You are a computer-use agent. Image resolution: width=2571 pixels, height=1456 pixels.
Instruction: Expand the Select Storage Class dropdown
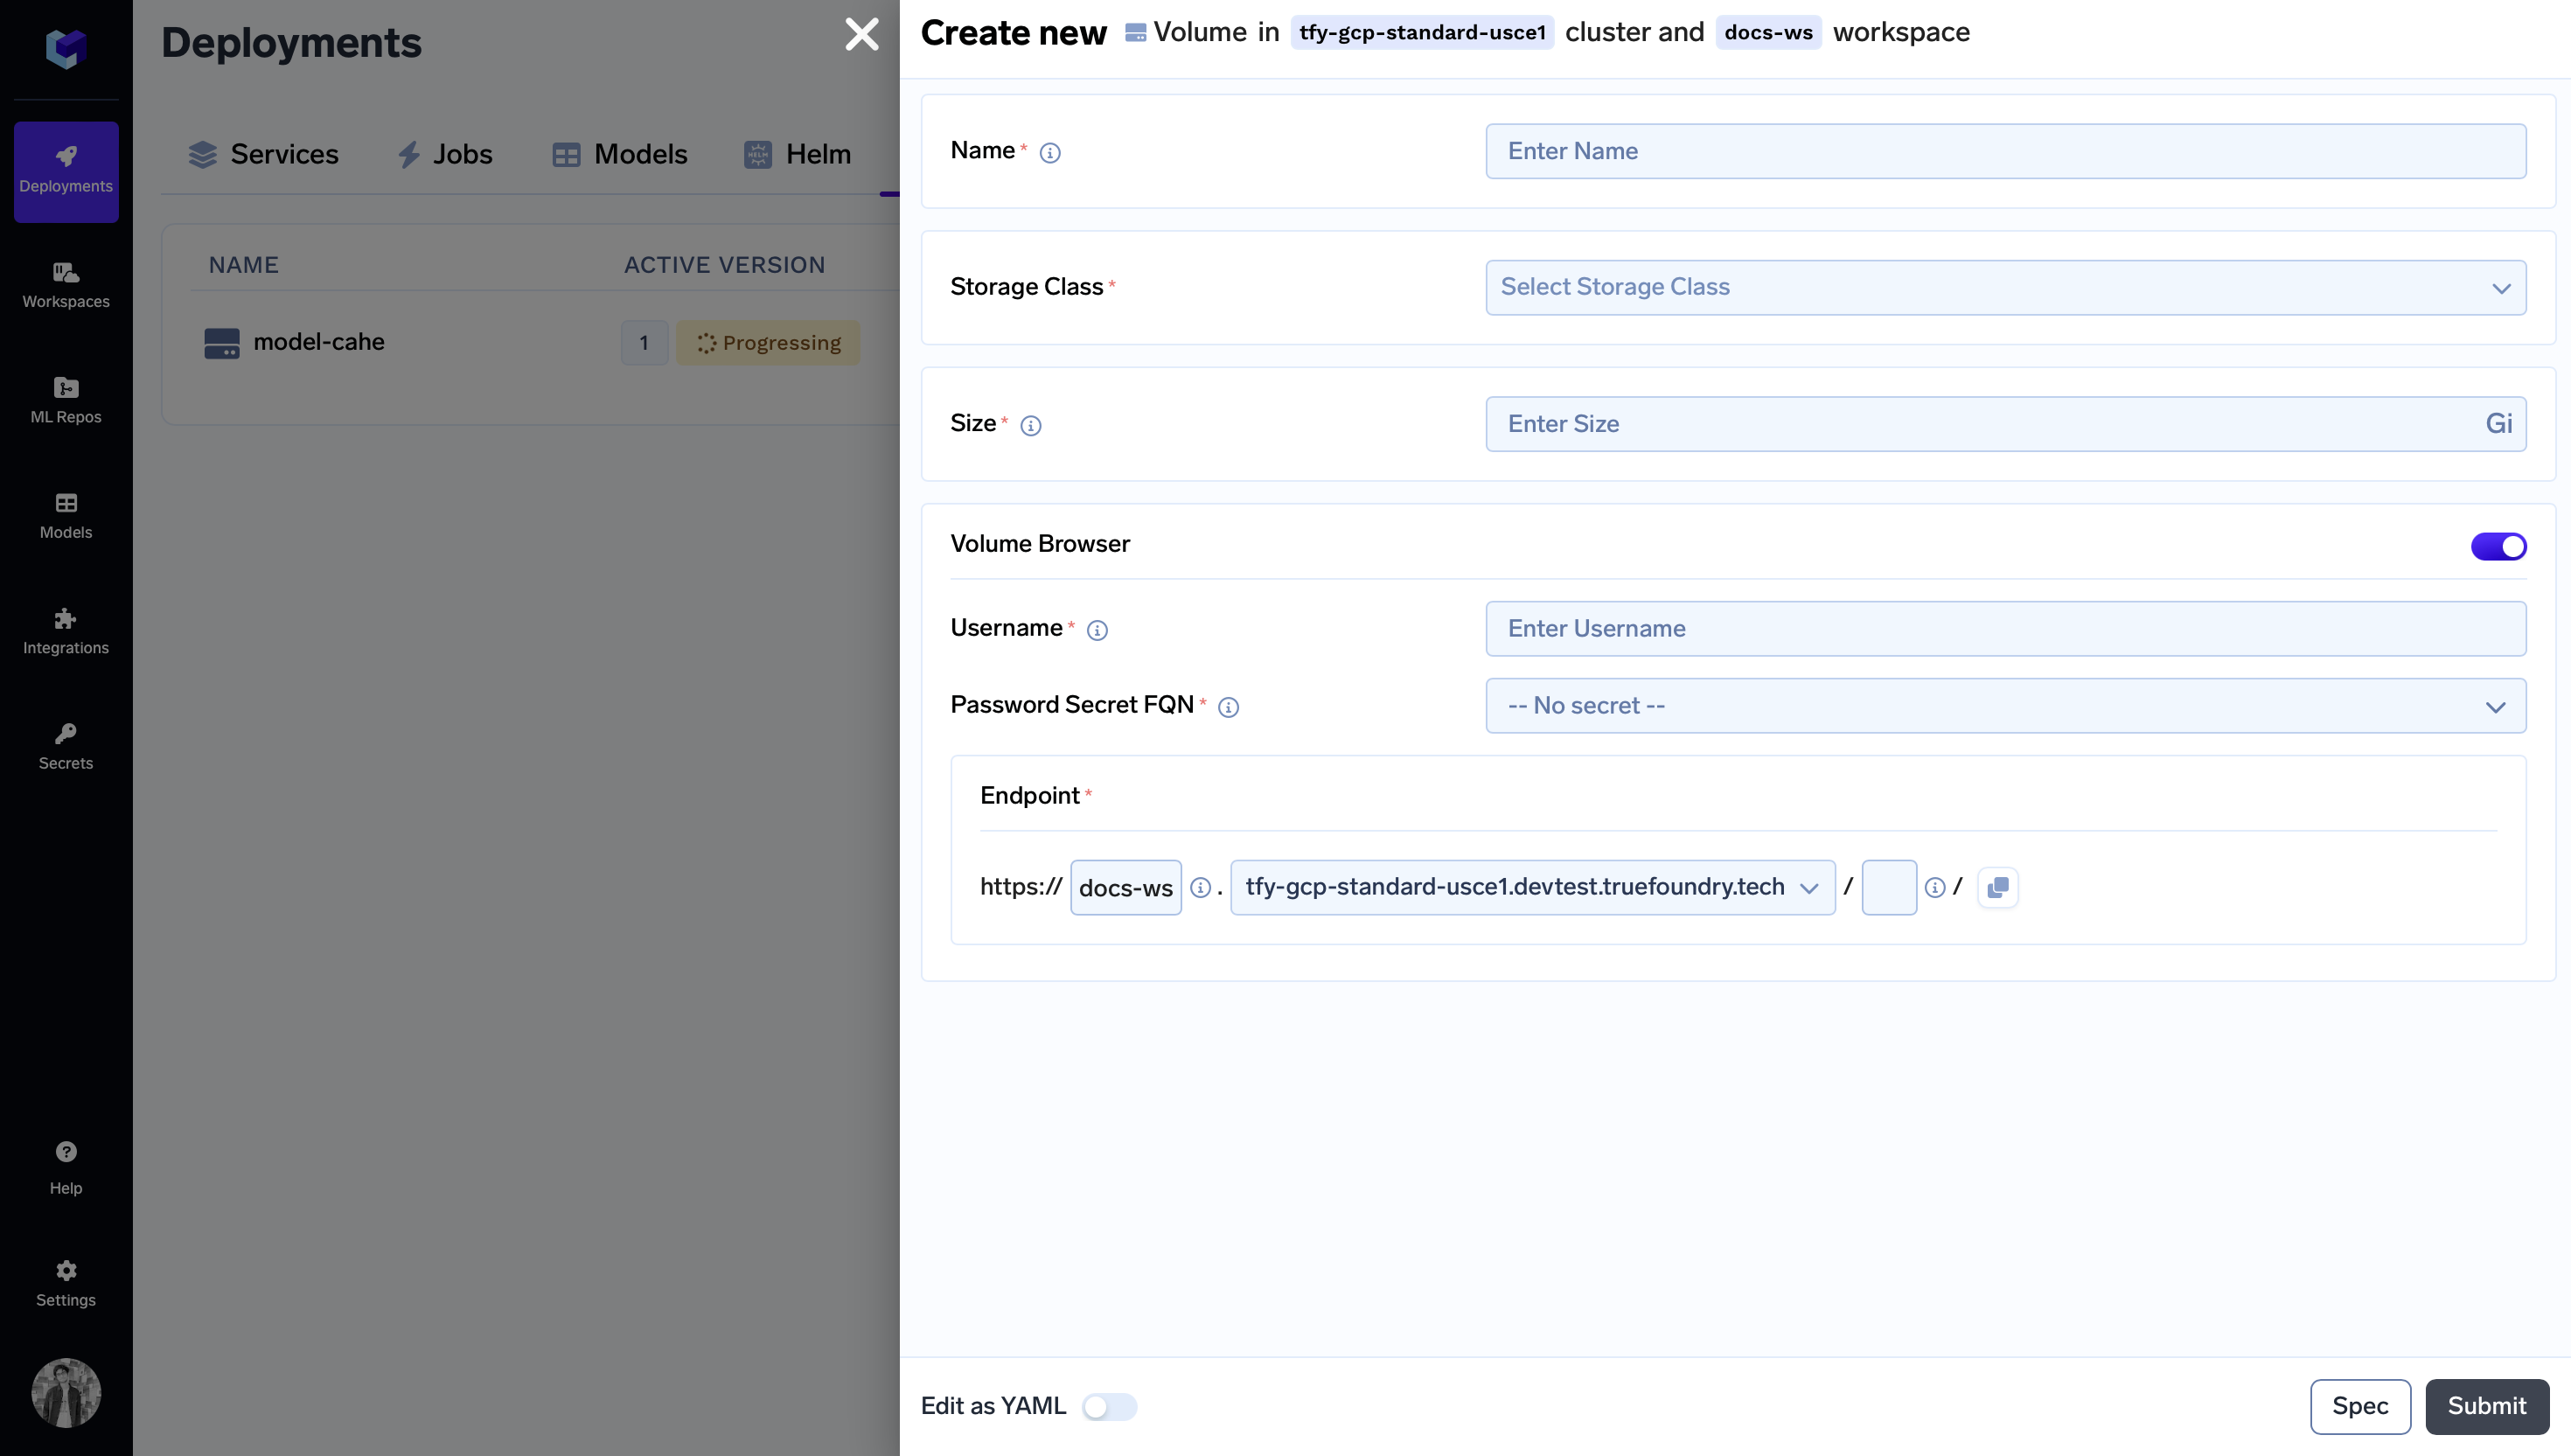[2005, 288]
